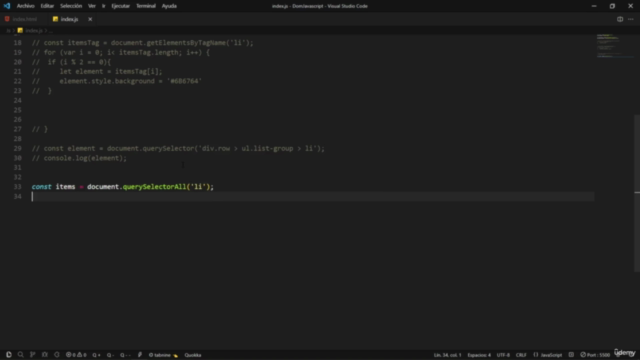Click the js folder breadcrumb segment
This screenshot has height=360, width=640.
pos(8,31)
